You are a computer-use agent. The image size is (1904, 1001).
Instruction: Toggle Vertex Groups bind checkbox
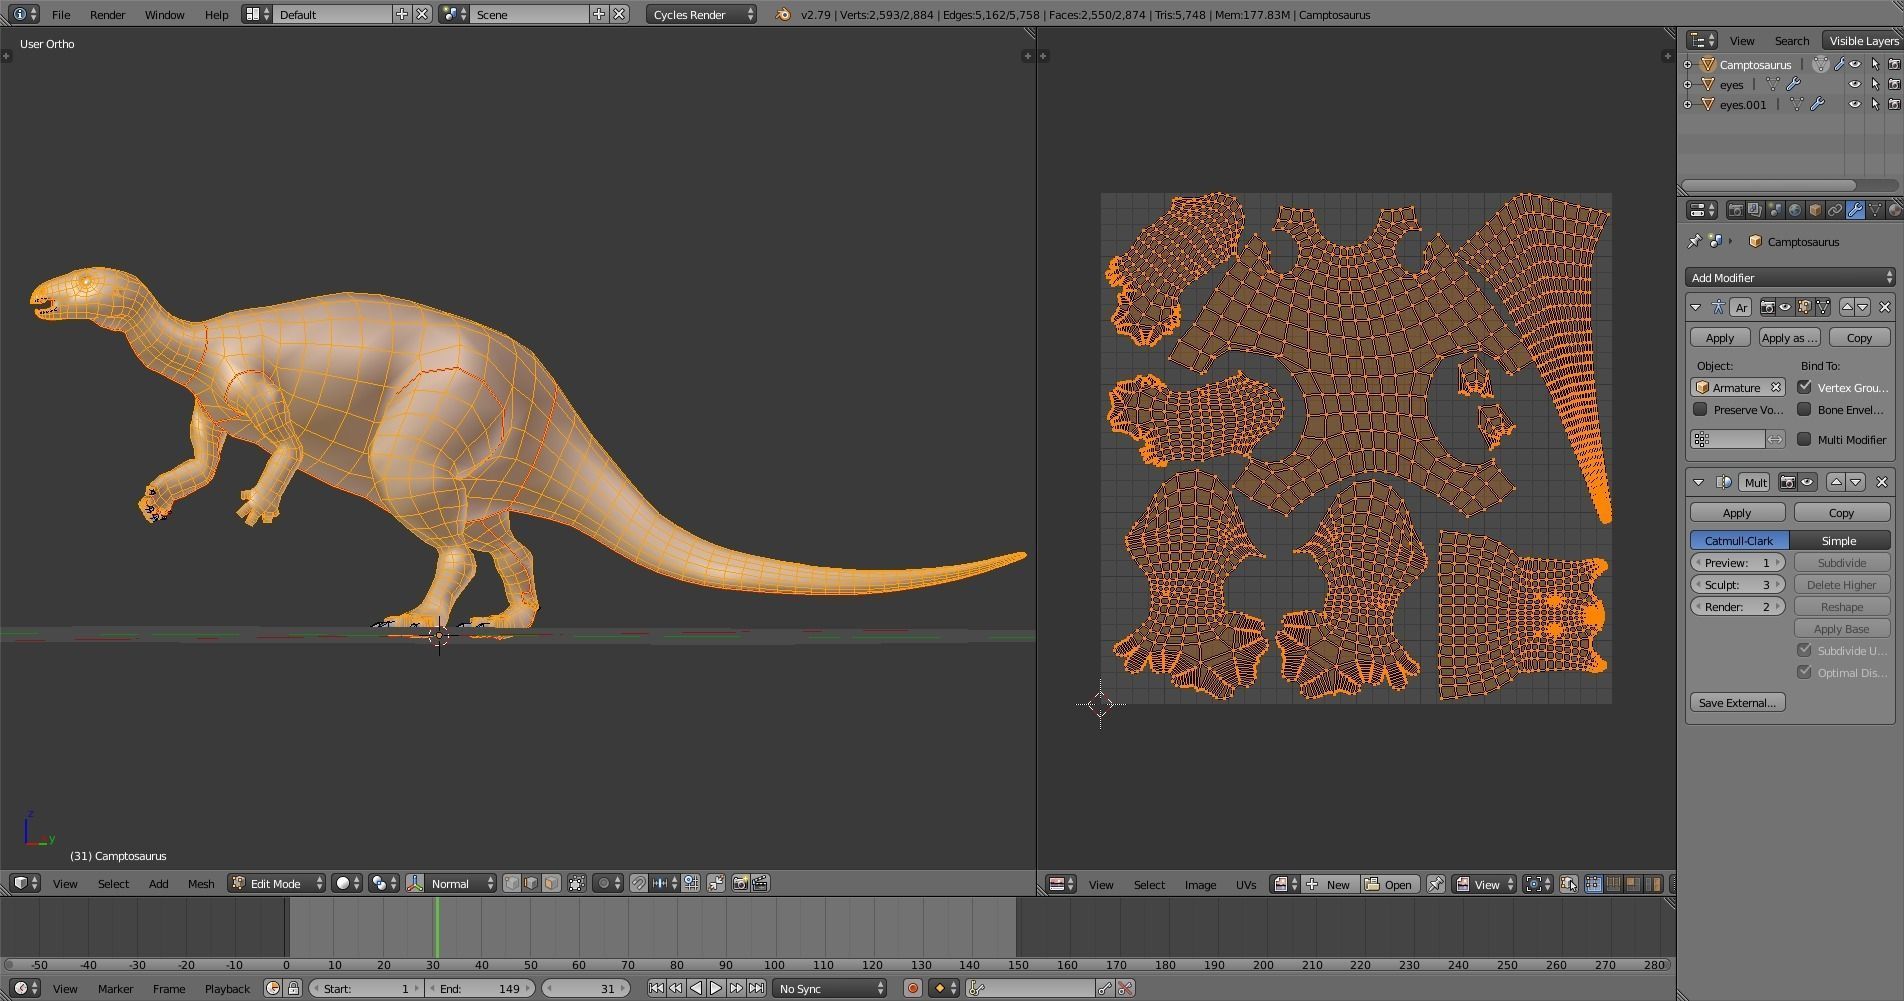1805,387
